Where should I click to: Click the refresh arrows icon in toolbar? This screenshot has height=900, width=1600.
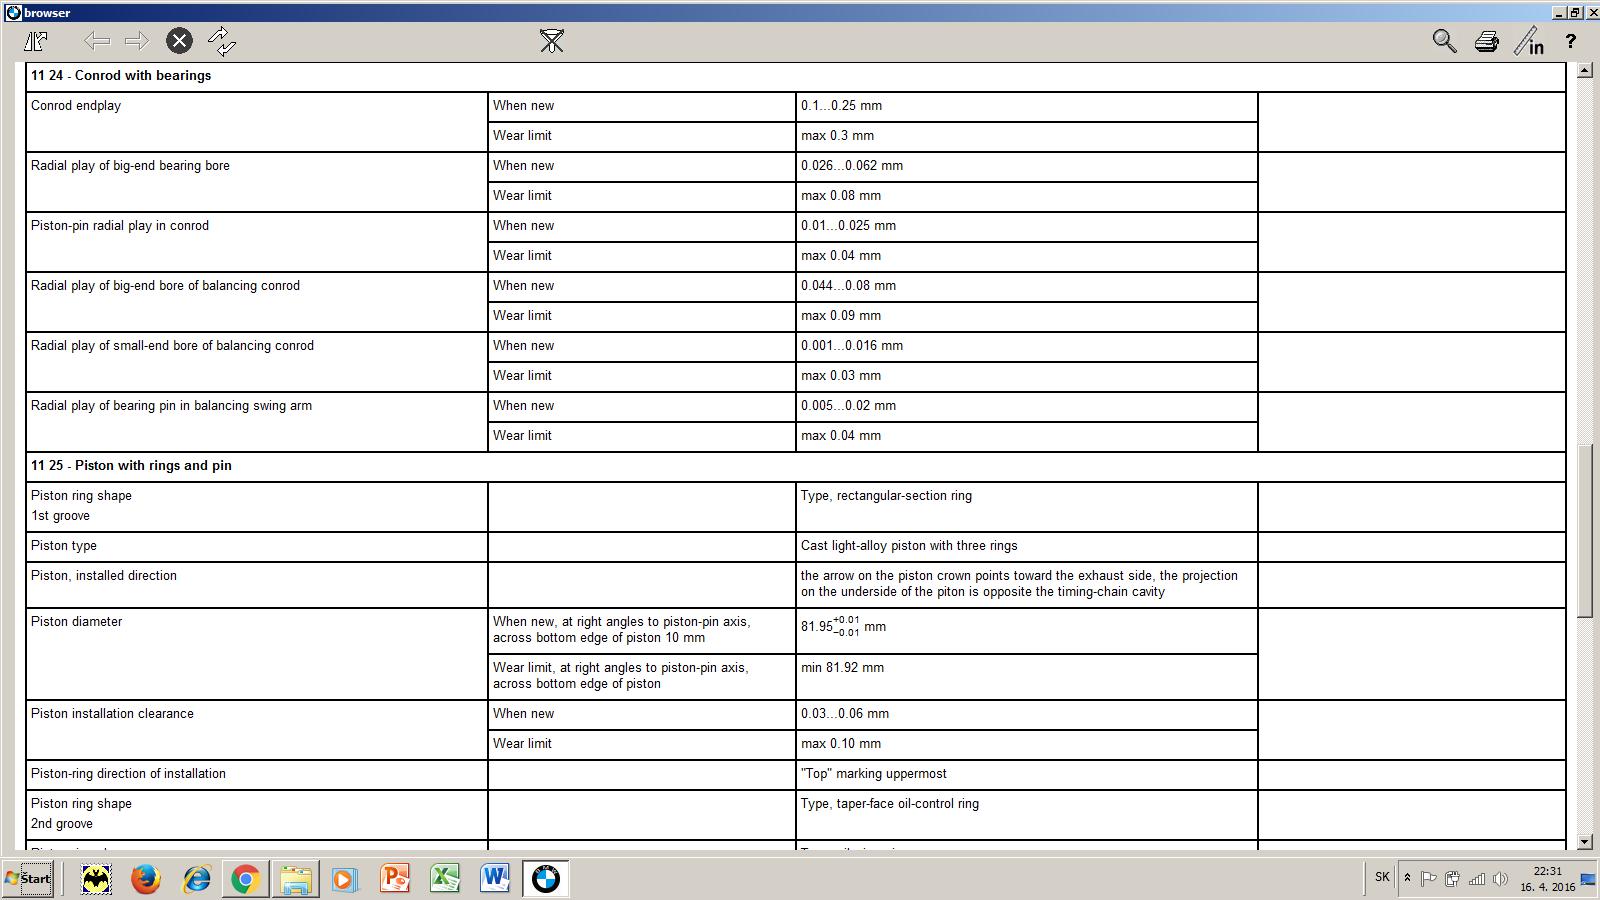pos(221,41)
